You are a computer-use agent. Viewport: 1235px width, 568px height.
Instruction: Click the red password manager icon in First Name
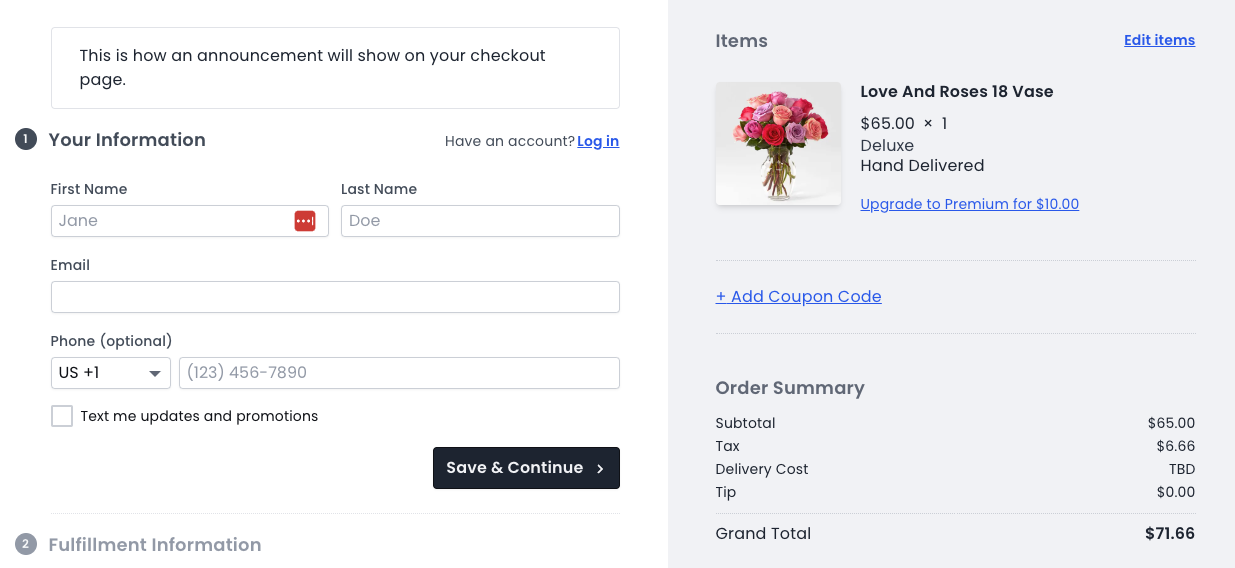305,221
